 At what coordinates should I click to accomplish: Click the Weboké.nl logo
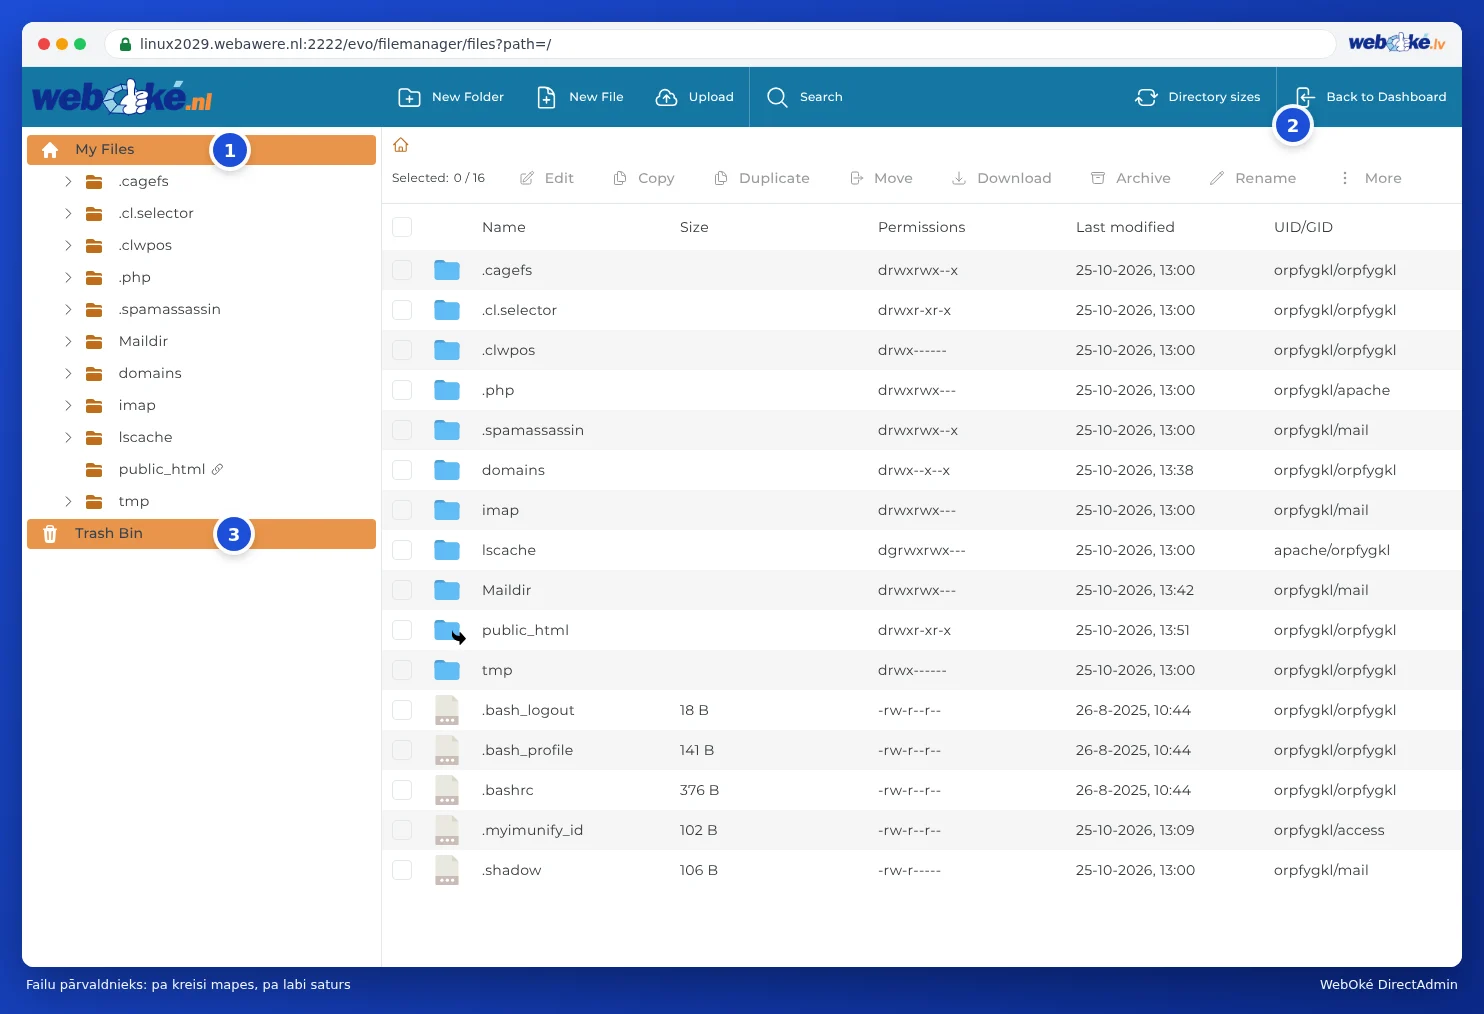[122, 97]
